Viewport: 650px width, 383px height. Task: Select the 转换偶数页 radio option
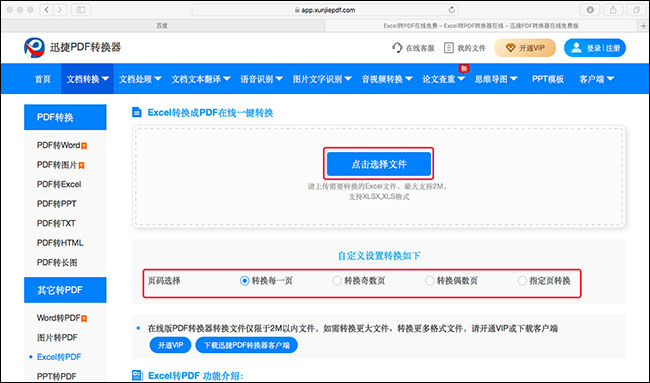(429, 281)
